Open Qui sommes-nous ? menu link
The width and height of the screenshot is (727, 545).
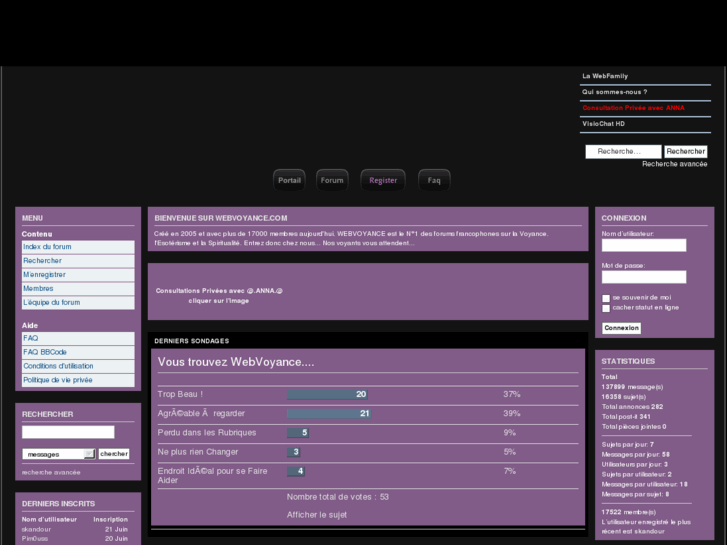(x=615, y=92)
